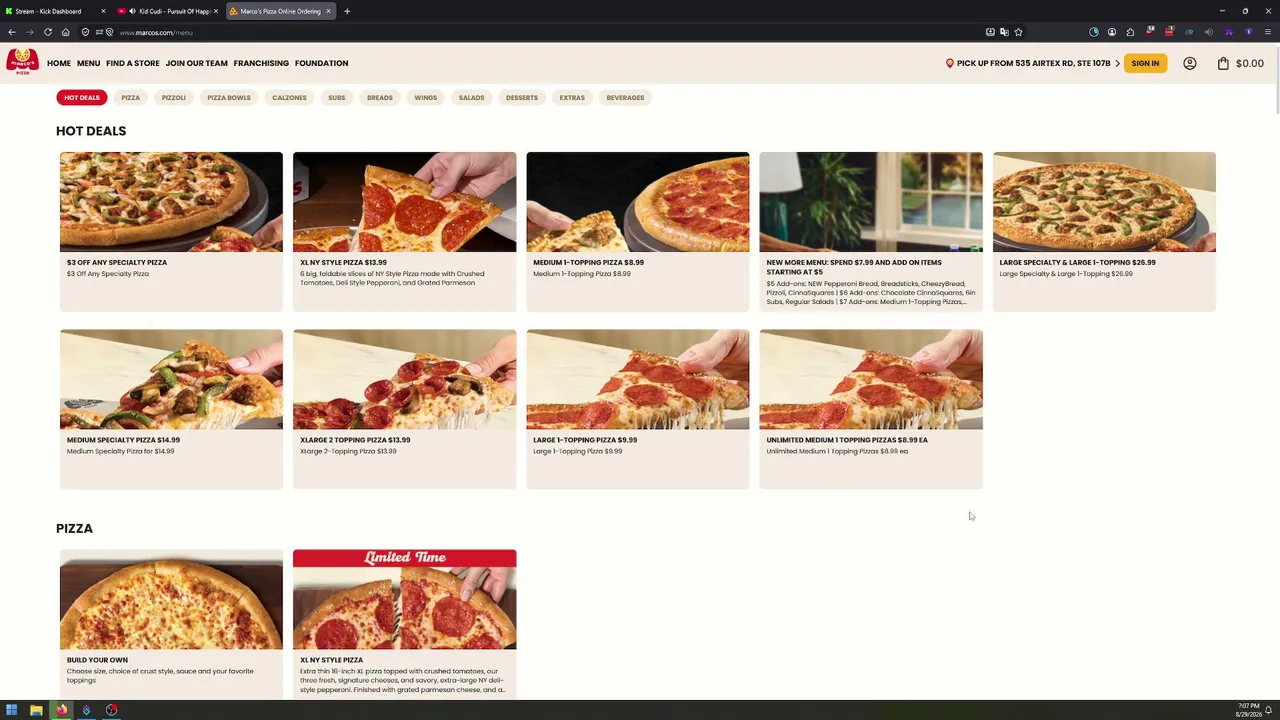Open Large Specialty & Large 1-Topping $26.99 image
Screen dimensions: 1280x720
(x=1104, y=202)
